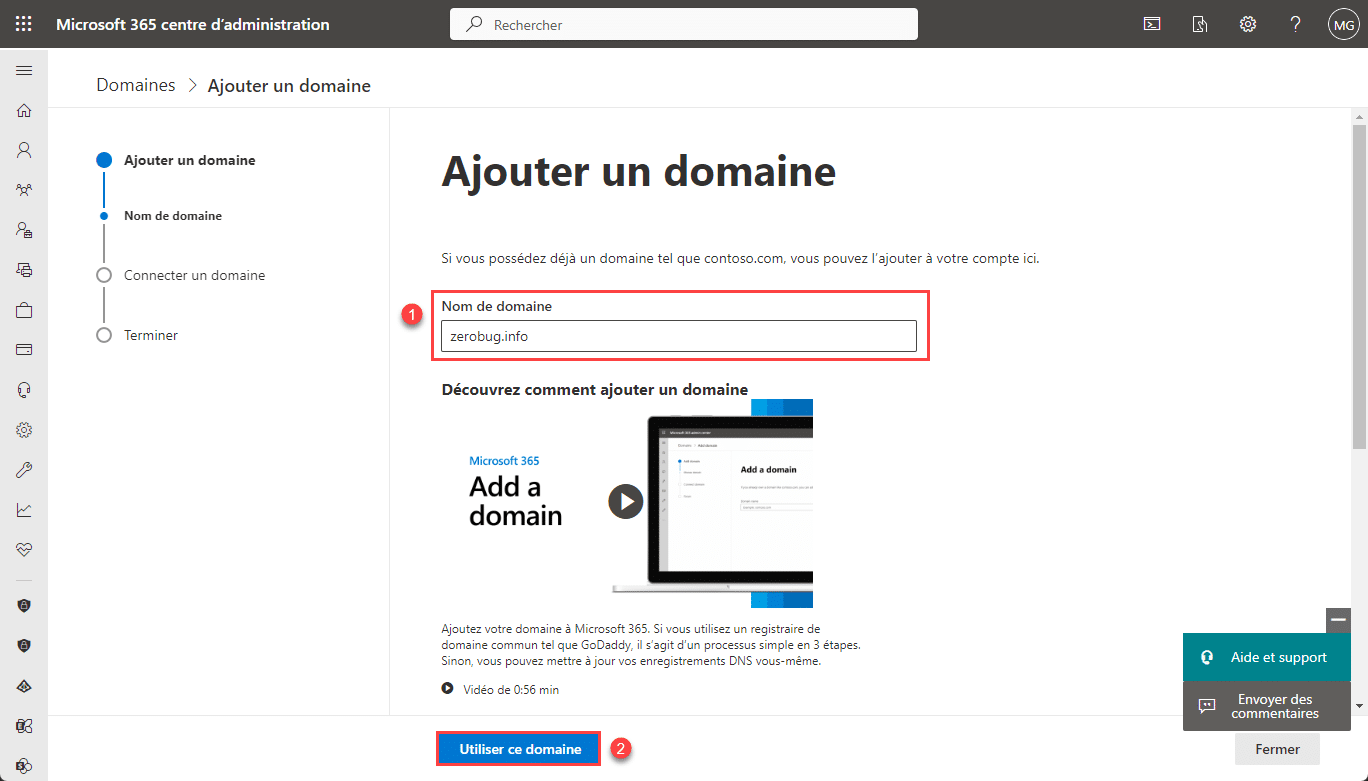Viewport: 1368px width, 781px height.
Task: Open SharePoint admin center icon
Action: (24, 765)
